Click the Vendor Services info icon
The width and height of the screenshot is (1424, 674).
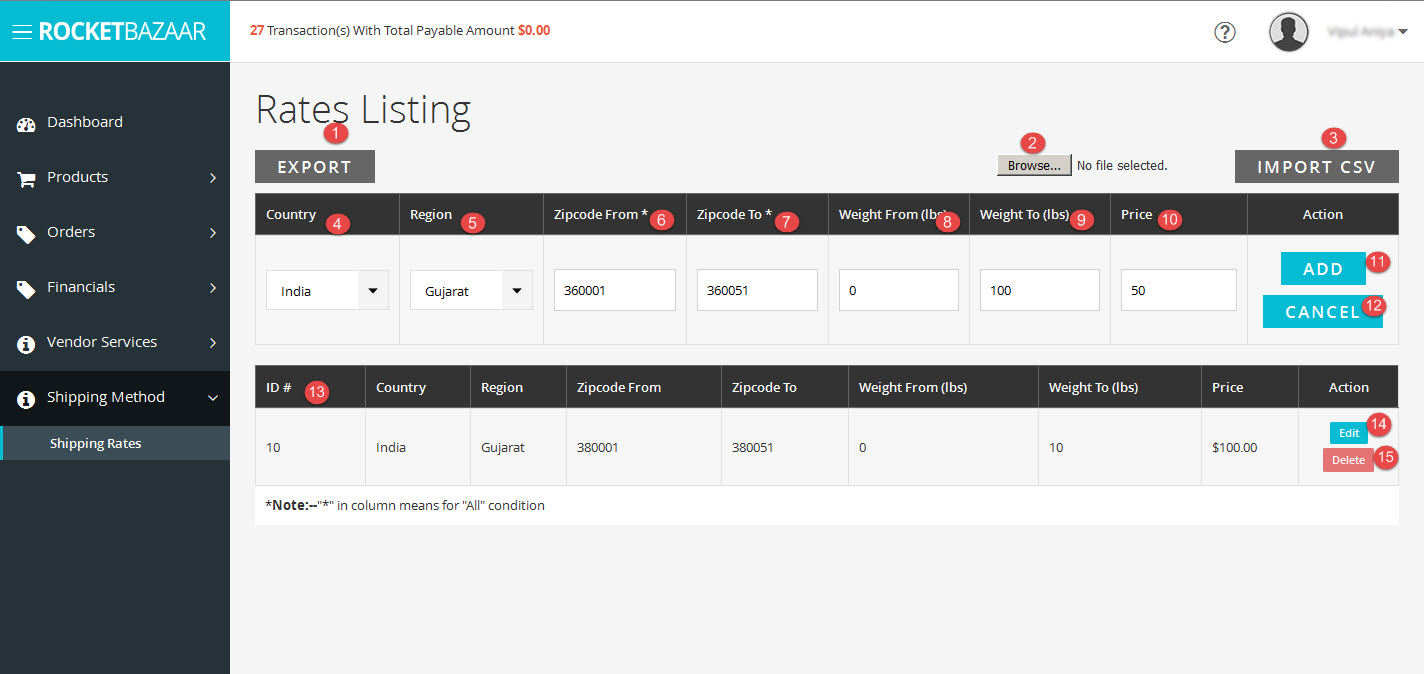point(26,344)
